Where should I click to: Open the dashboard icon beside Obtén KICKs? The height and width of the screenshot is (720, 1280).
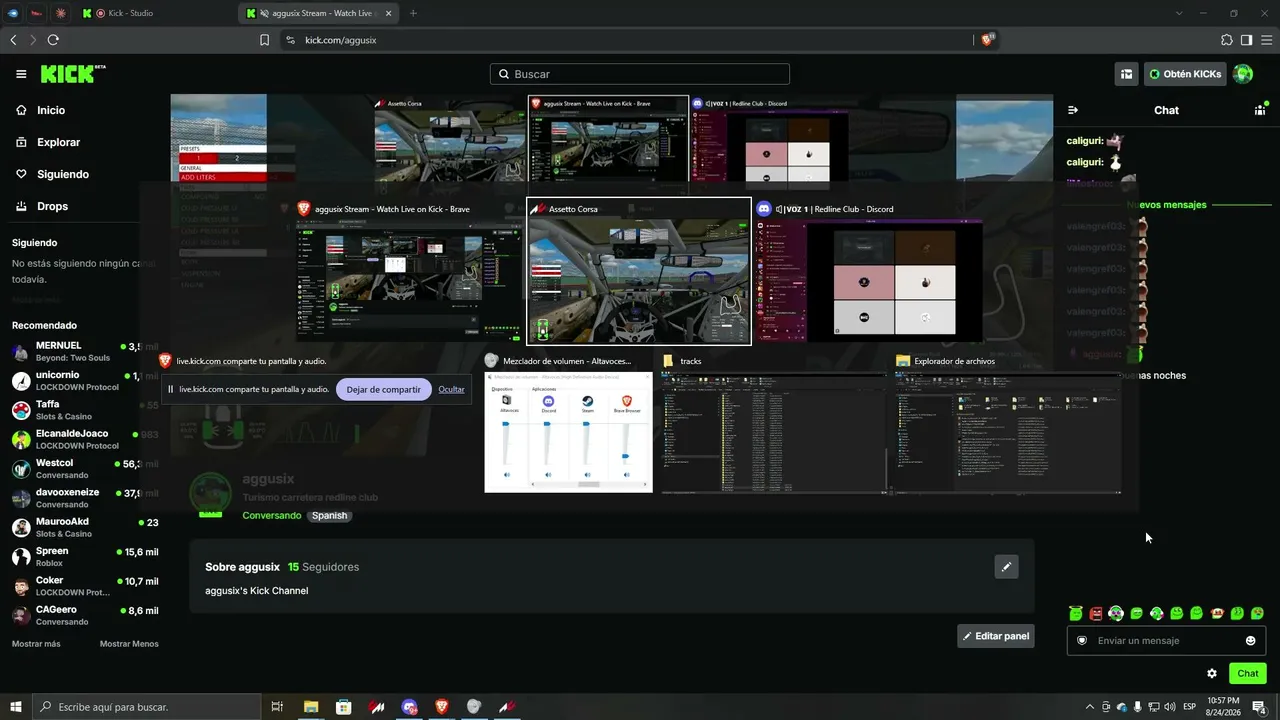click(x=1126, y=74)
